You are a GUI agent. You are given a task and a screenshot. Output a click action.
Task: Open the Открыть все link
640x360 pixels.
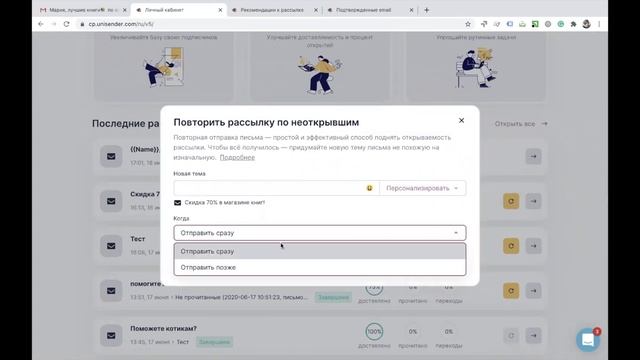tap(521, 124)
